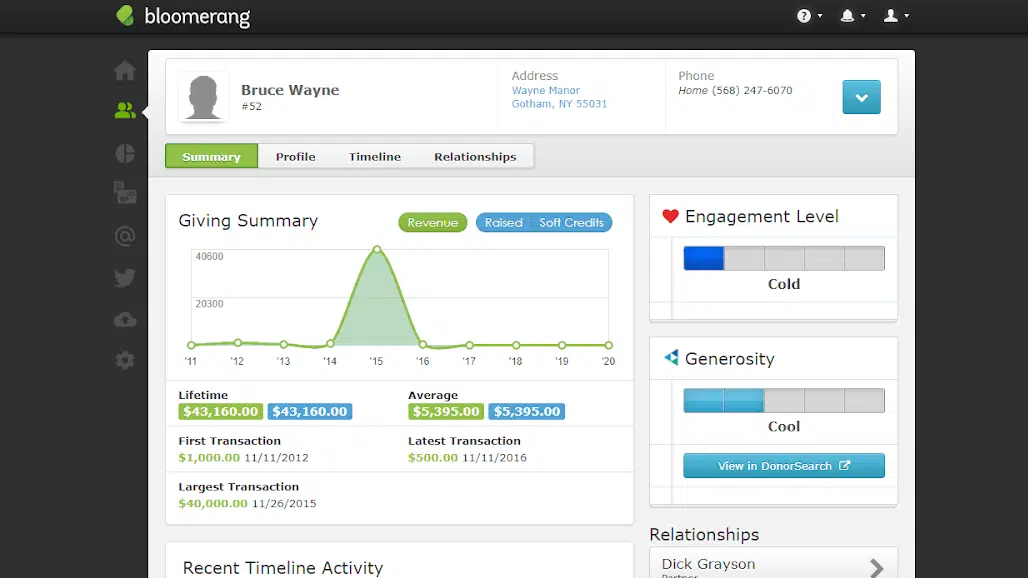Click the Engagement Level meter bar

(783, 258)
